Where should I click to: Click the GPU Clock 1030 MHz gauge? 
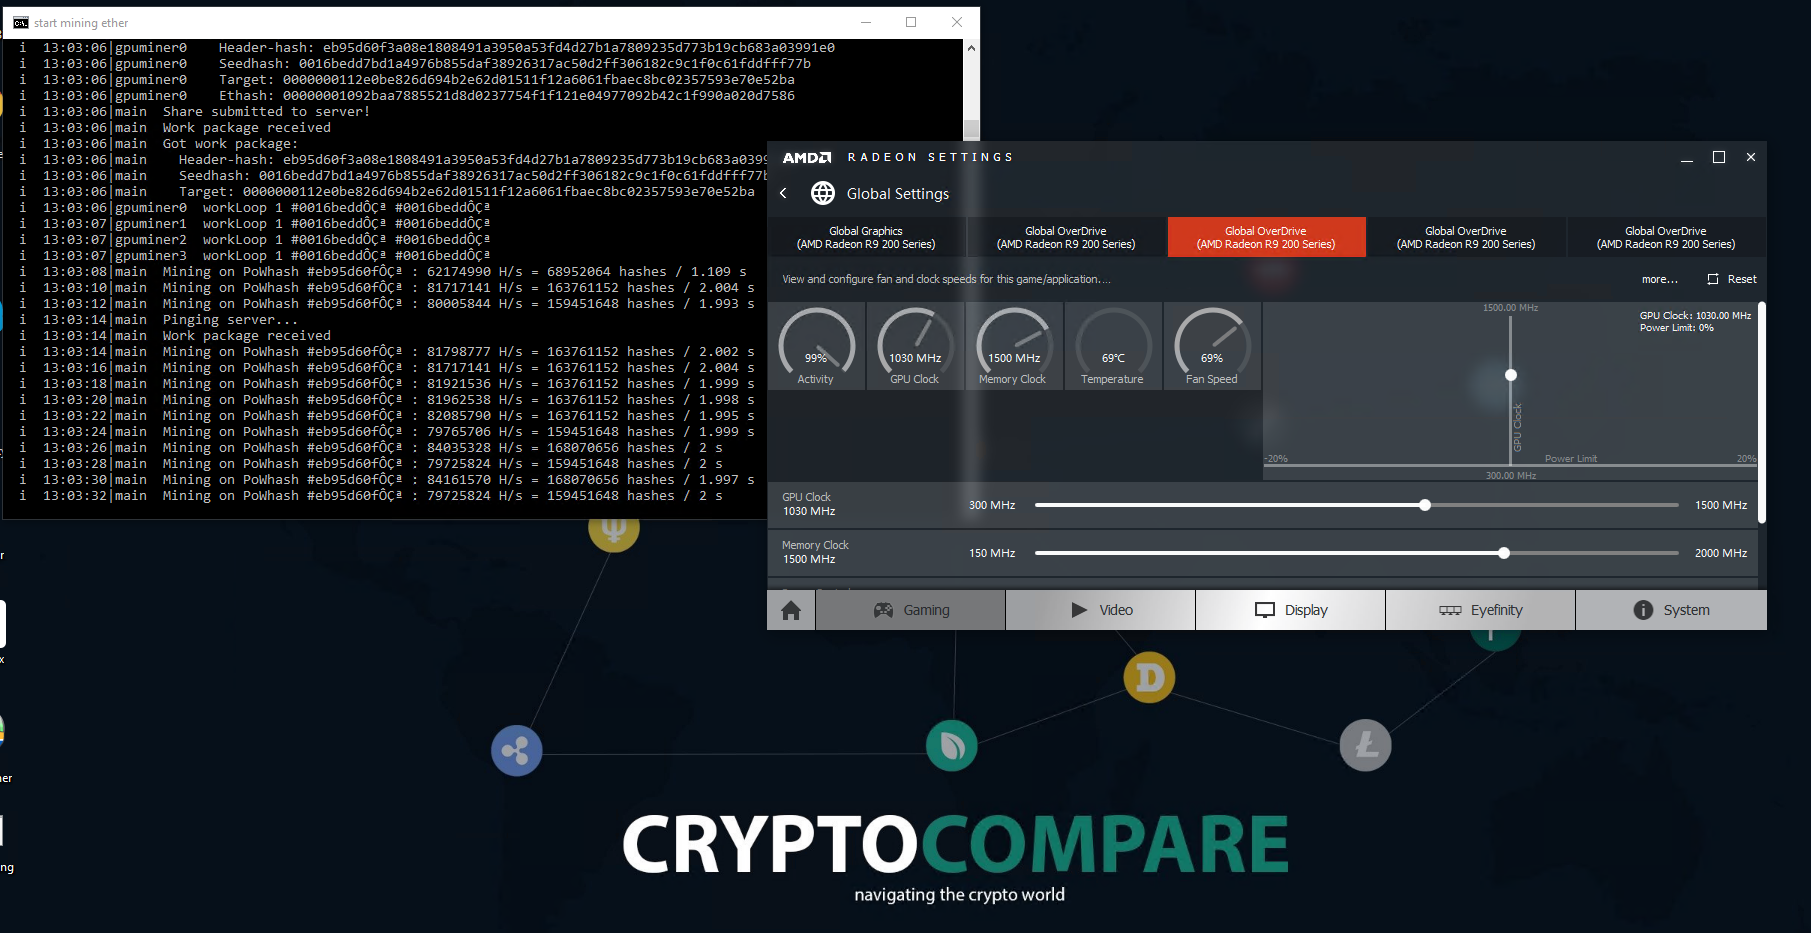pos(915,346)
